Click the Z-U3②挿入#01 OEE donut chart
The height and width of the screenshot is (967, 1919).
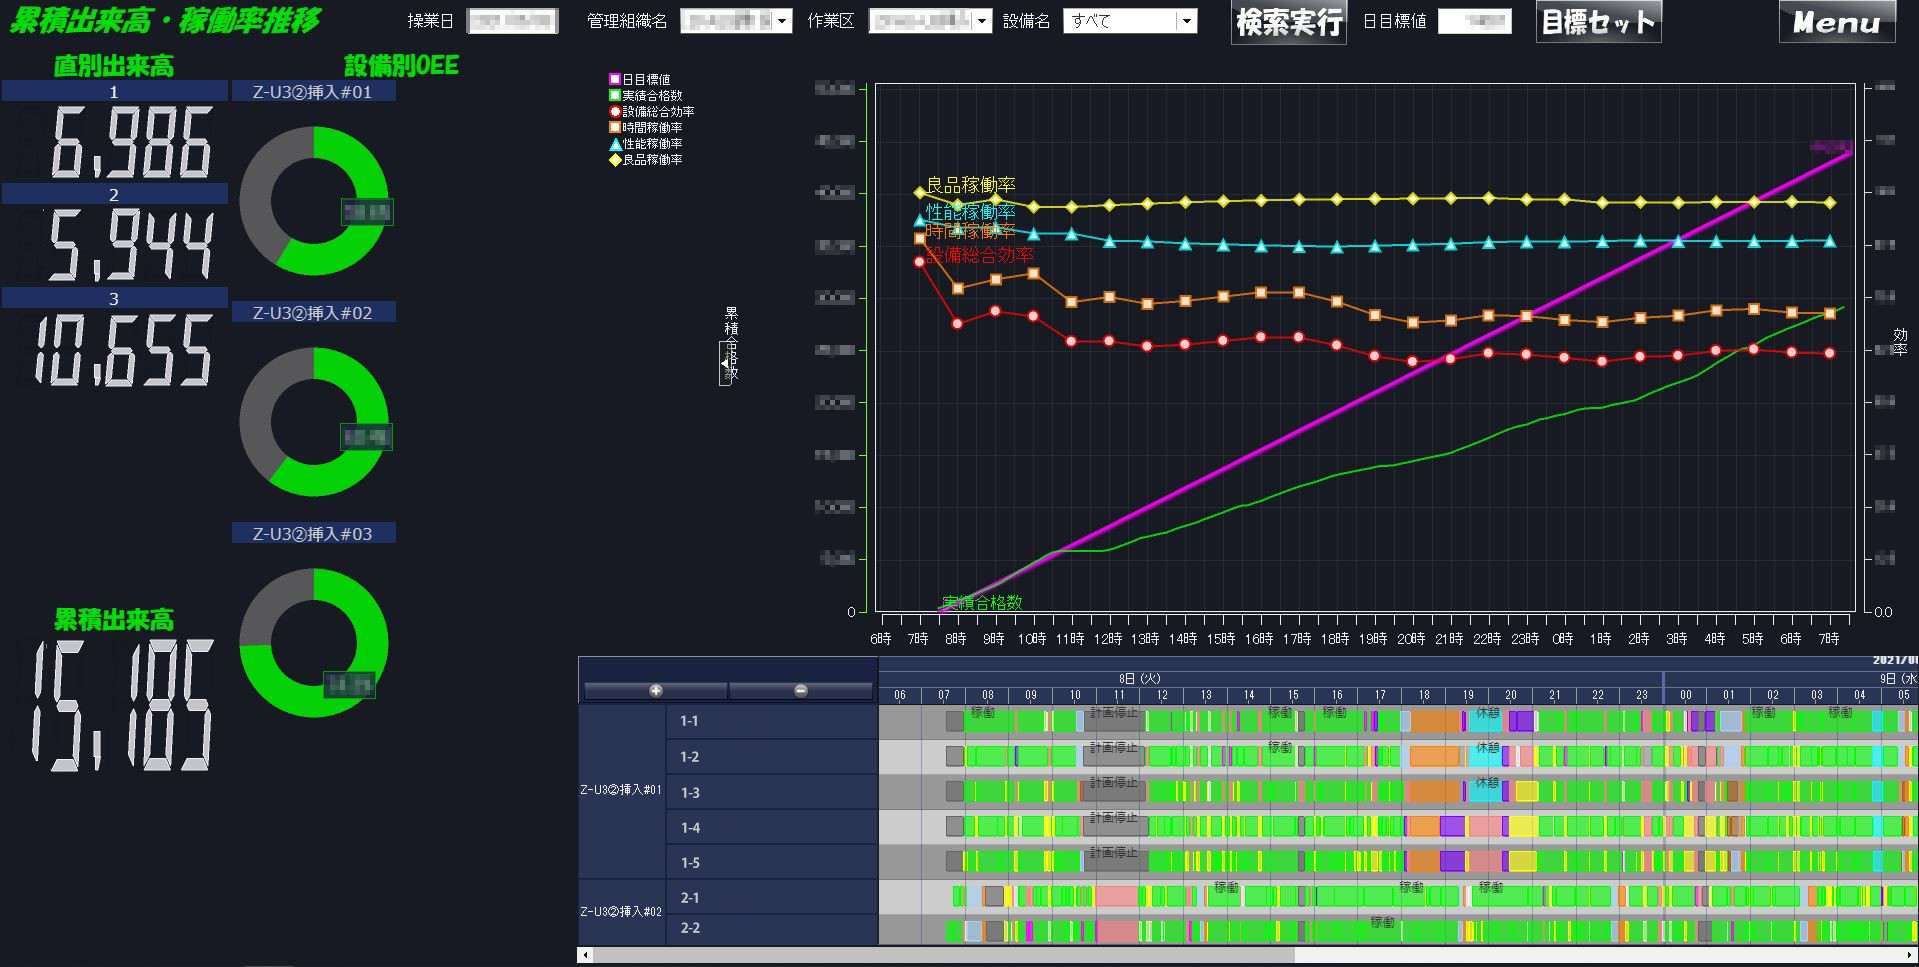coord(314,201)
